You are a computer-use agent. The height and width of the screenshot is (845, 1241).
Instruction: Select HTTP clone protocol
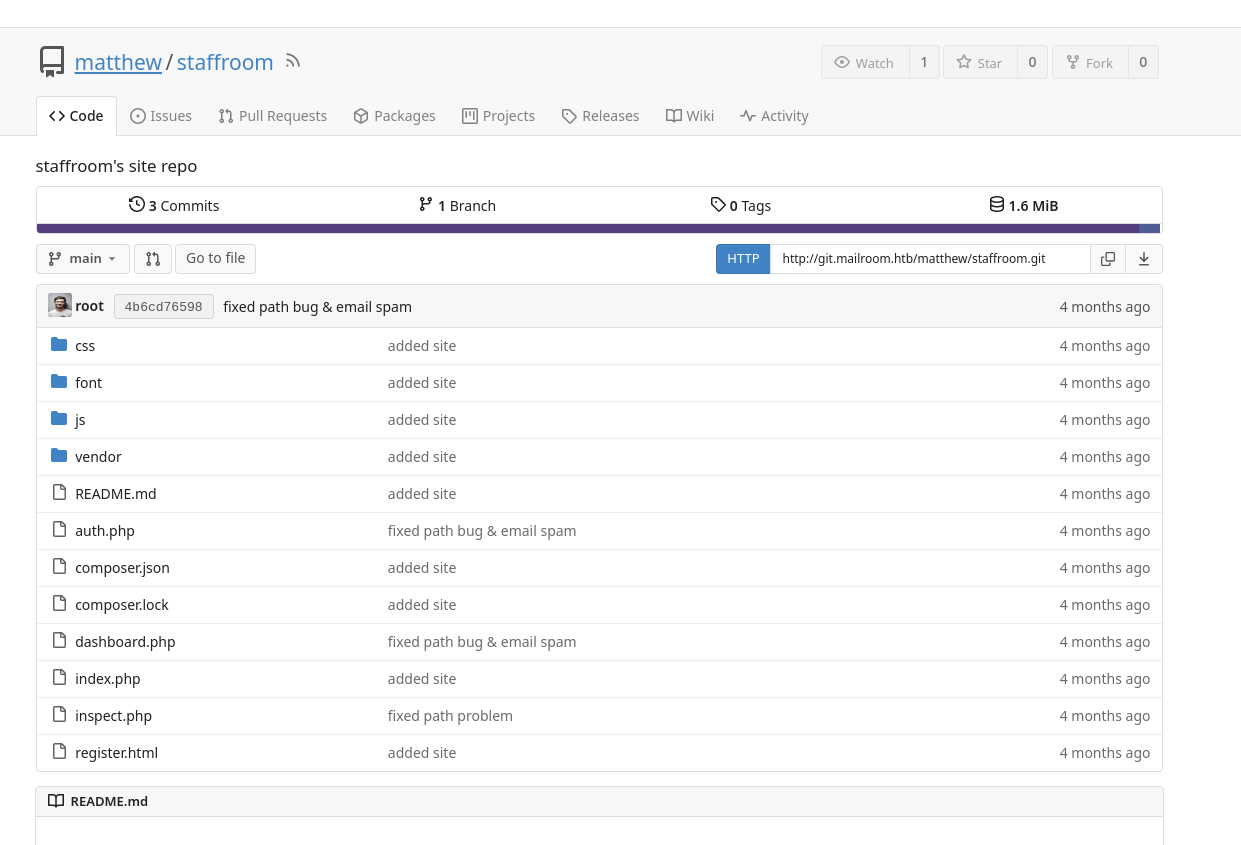(x=742, y=259)
